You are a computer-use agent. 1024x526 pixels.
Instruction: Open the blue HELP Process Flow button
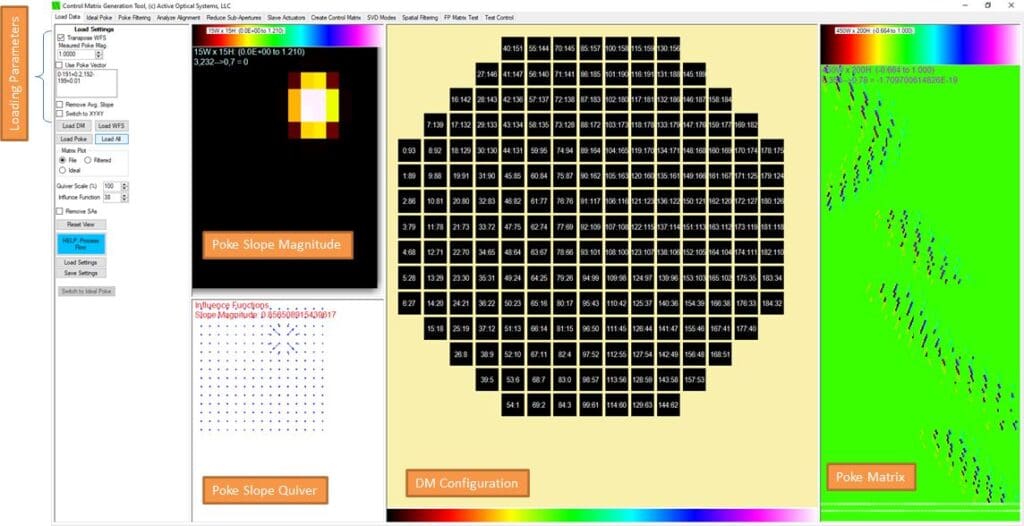coord(80,244)
